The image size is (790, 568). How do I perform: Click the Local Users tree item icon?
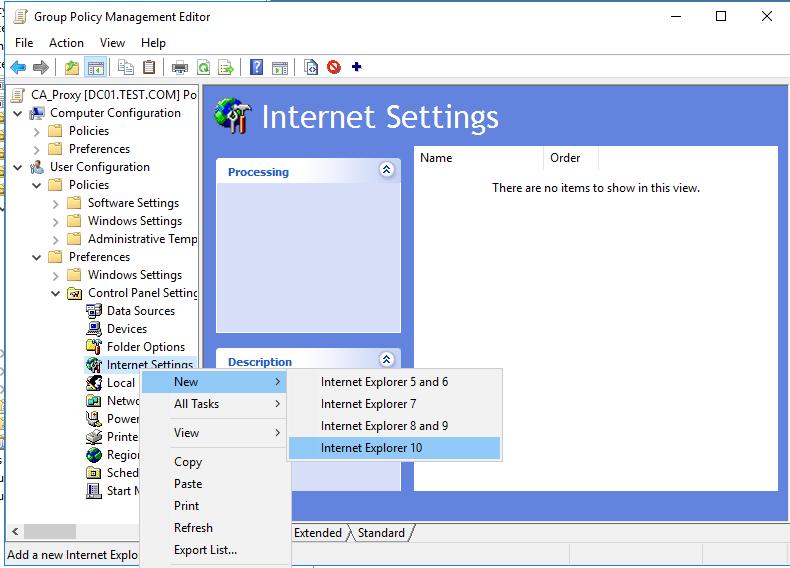[94, 383]
